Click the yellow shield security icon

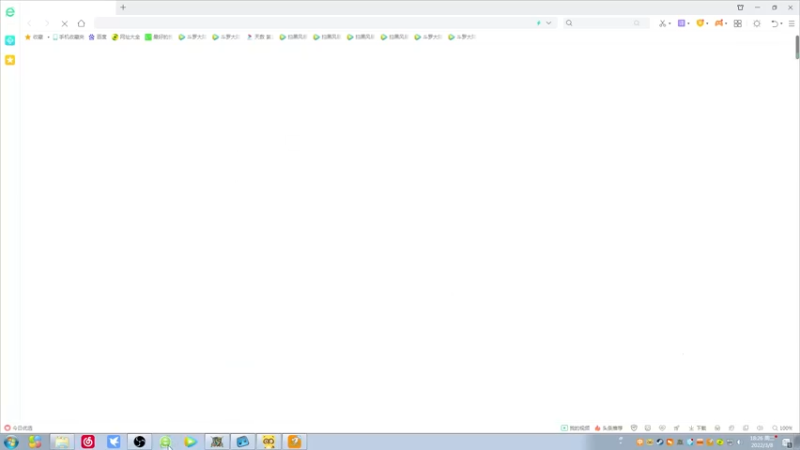[700, 23]
